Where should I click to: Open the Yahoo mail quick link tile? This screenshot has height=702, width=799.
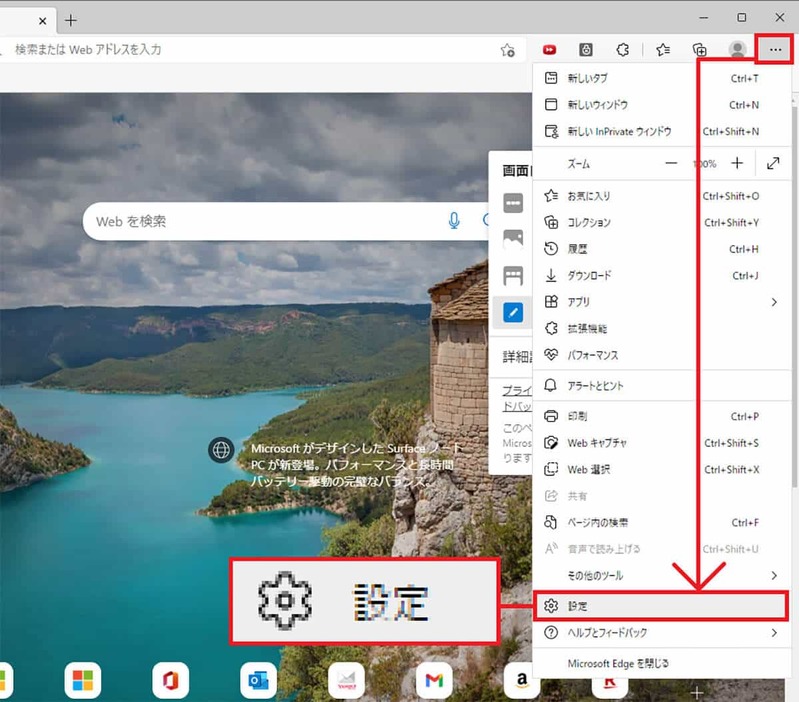point(347,680)
